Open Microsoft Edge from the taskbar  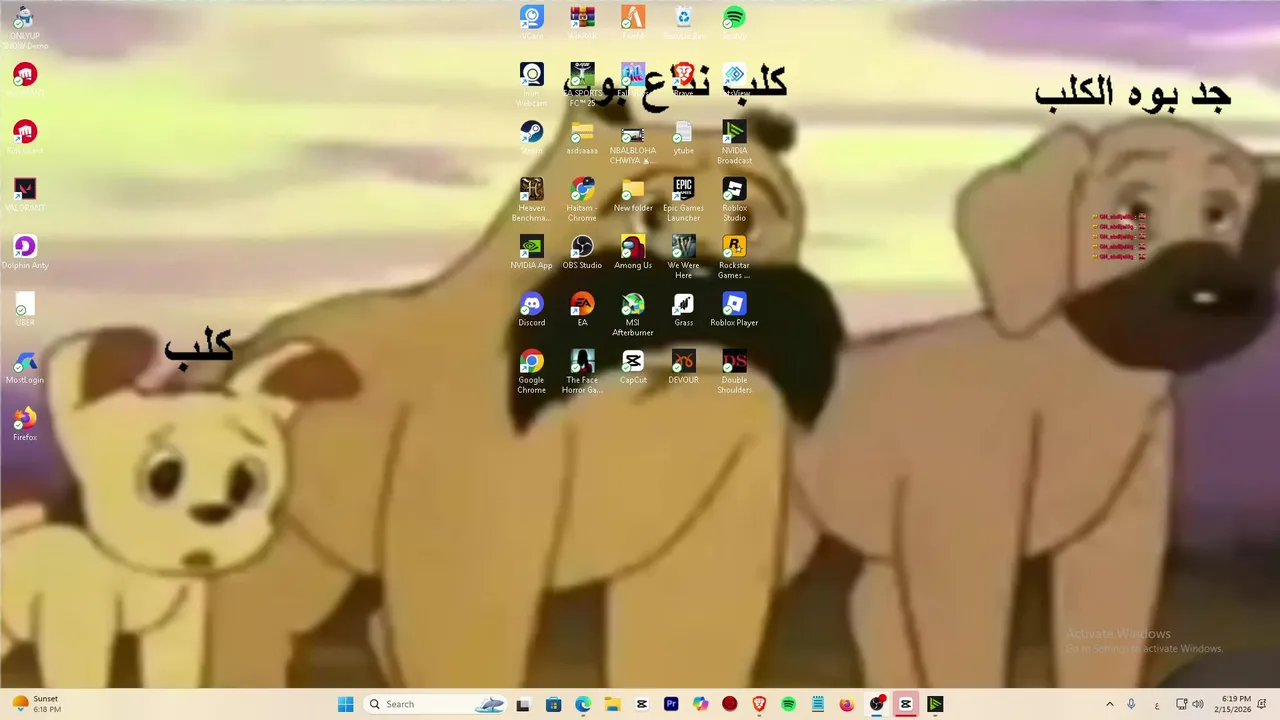click(x=583, y=704)
